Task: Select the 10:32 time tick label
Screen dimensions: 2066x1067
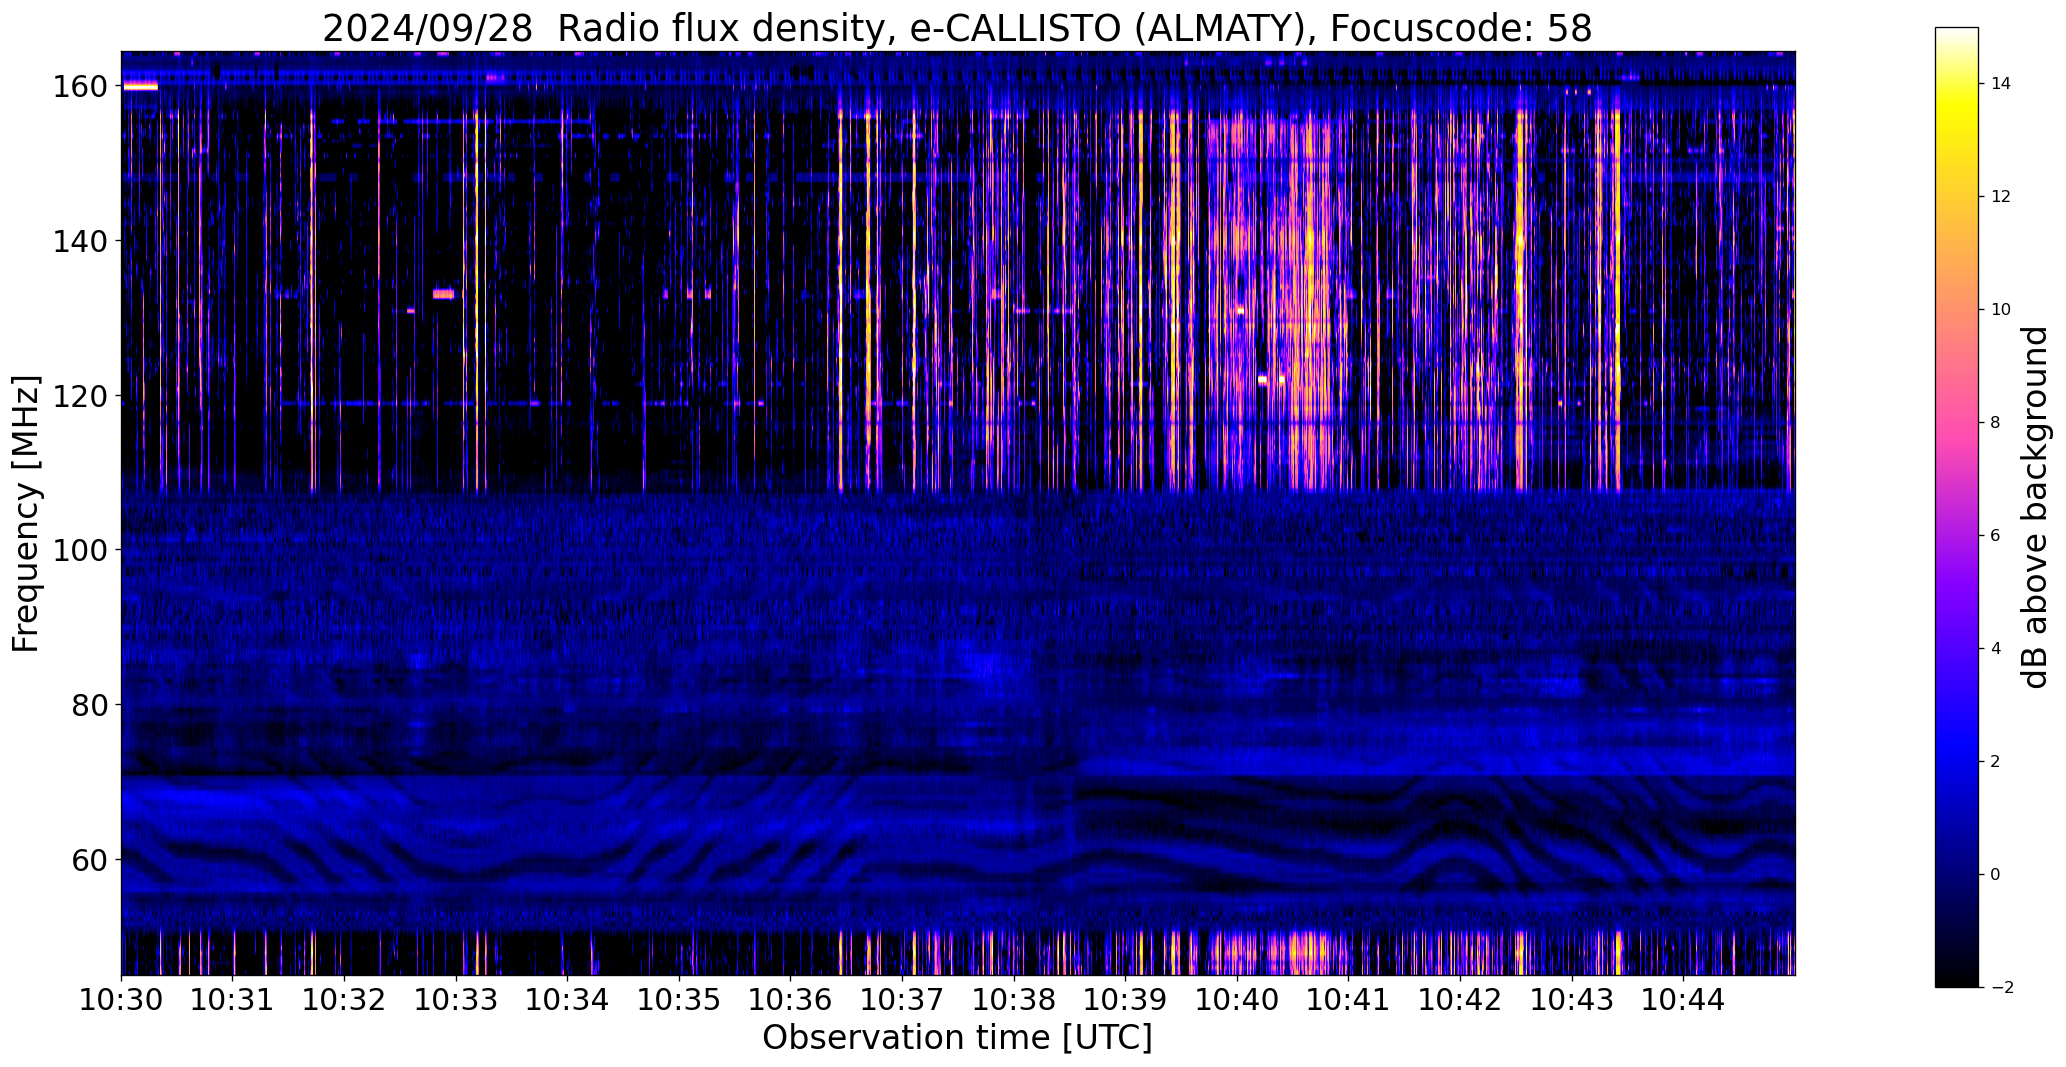Action: 345,1000
